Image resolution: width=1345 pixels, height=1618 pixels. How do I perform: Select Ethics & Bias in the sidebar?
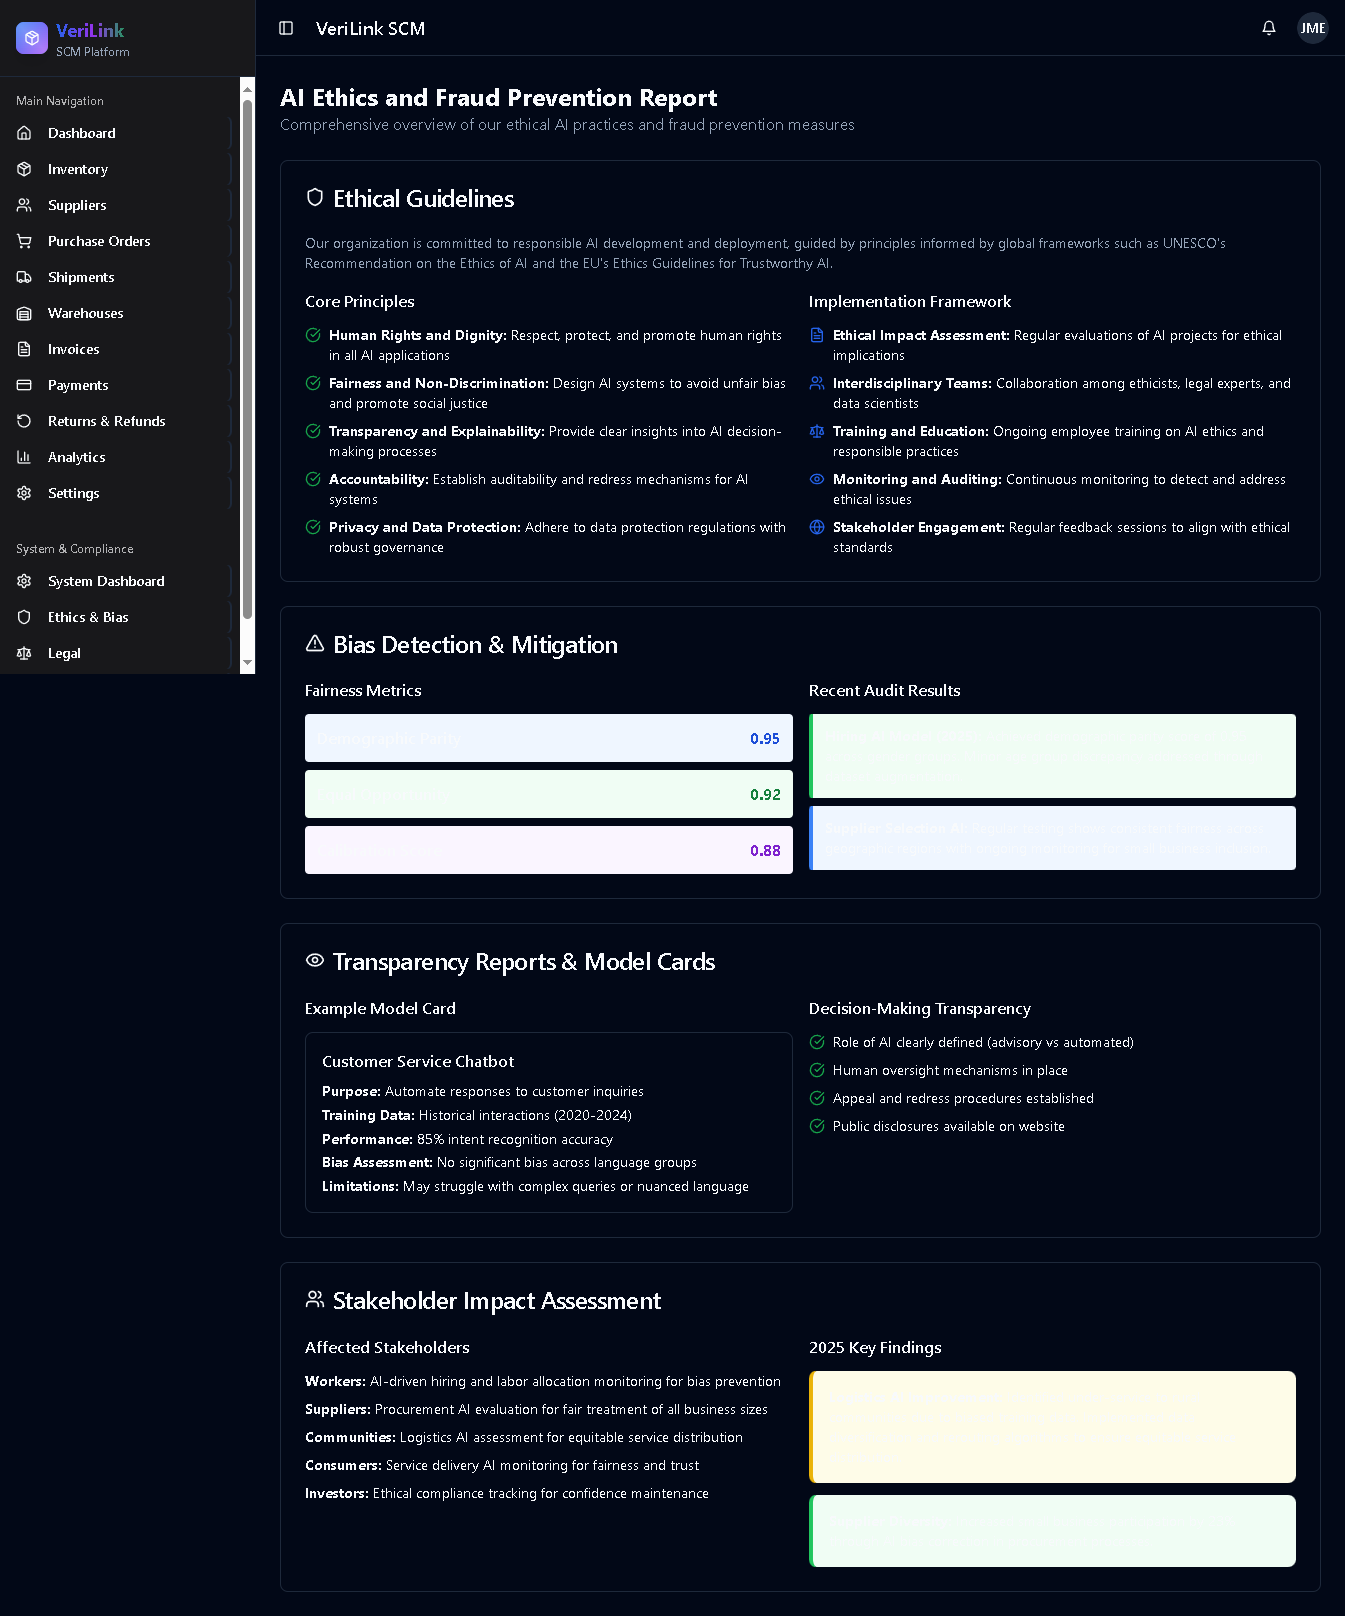(x=120, y=617)
